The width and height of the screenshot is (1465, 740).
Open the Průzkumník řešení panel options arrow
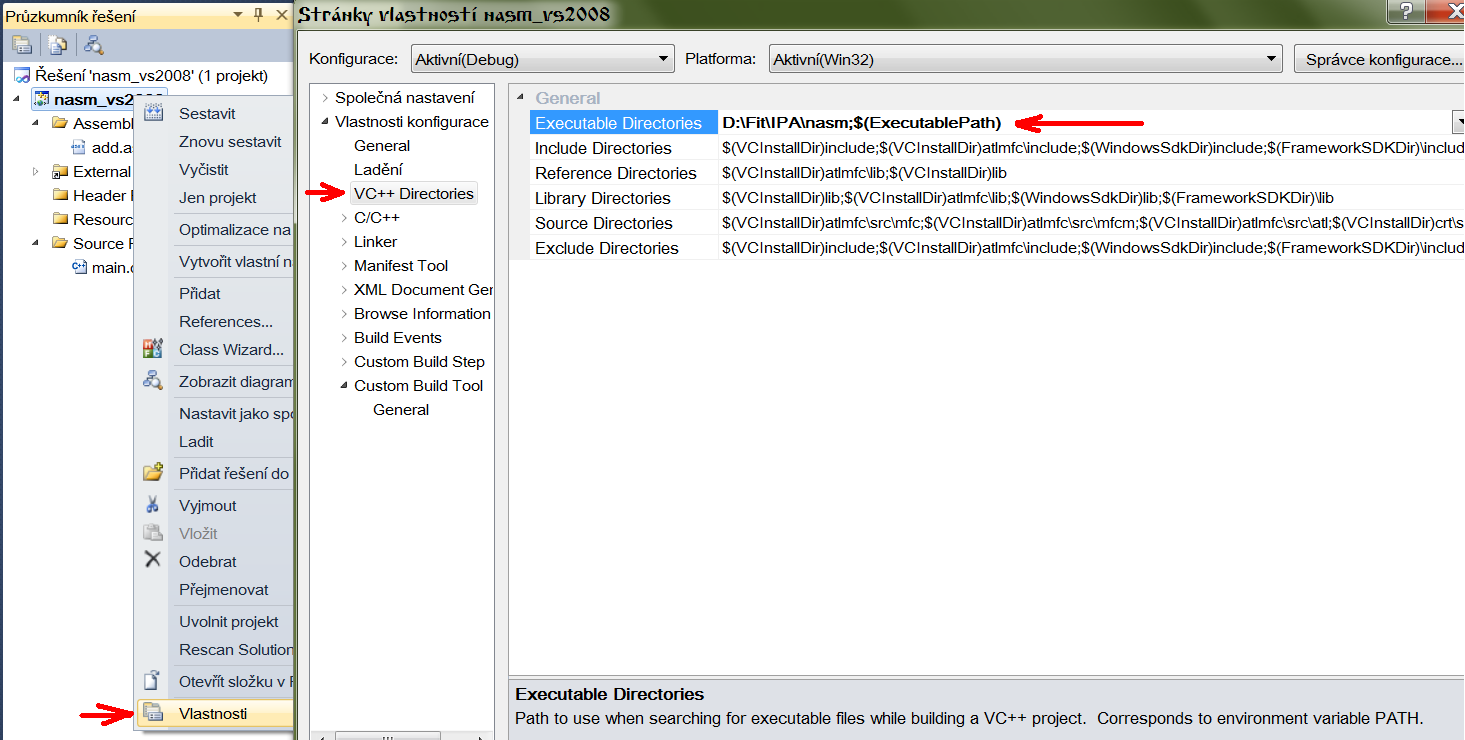(238, 15)
